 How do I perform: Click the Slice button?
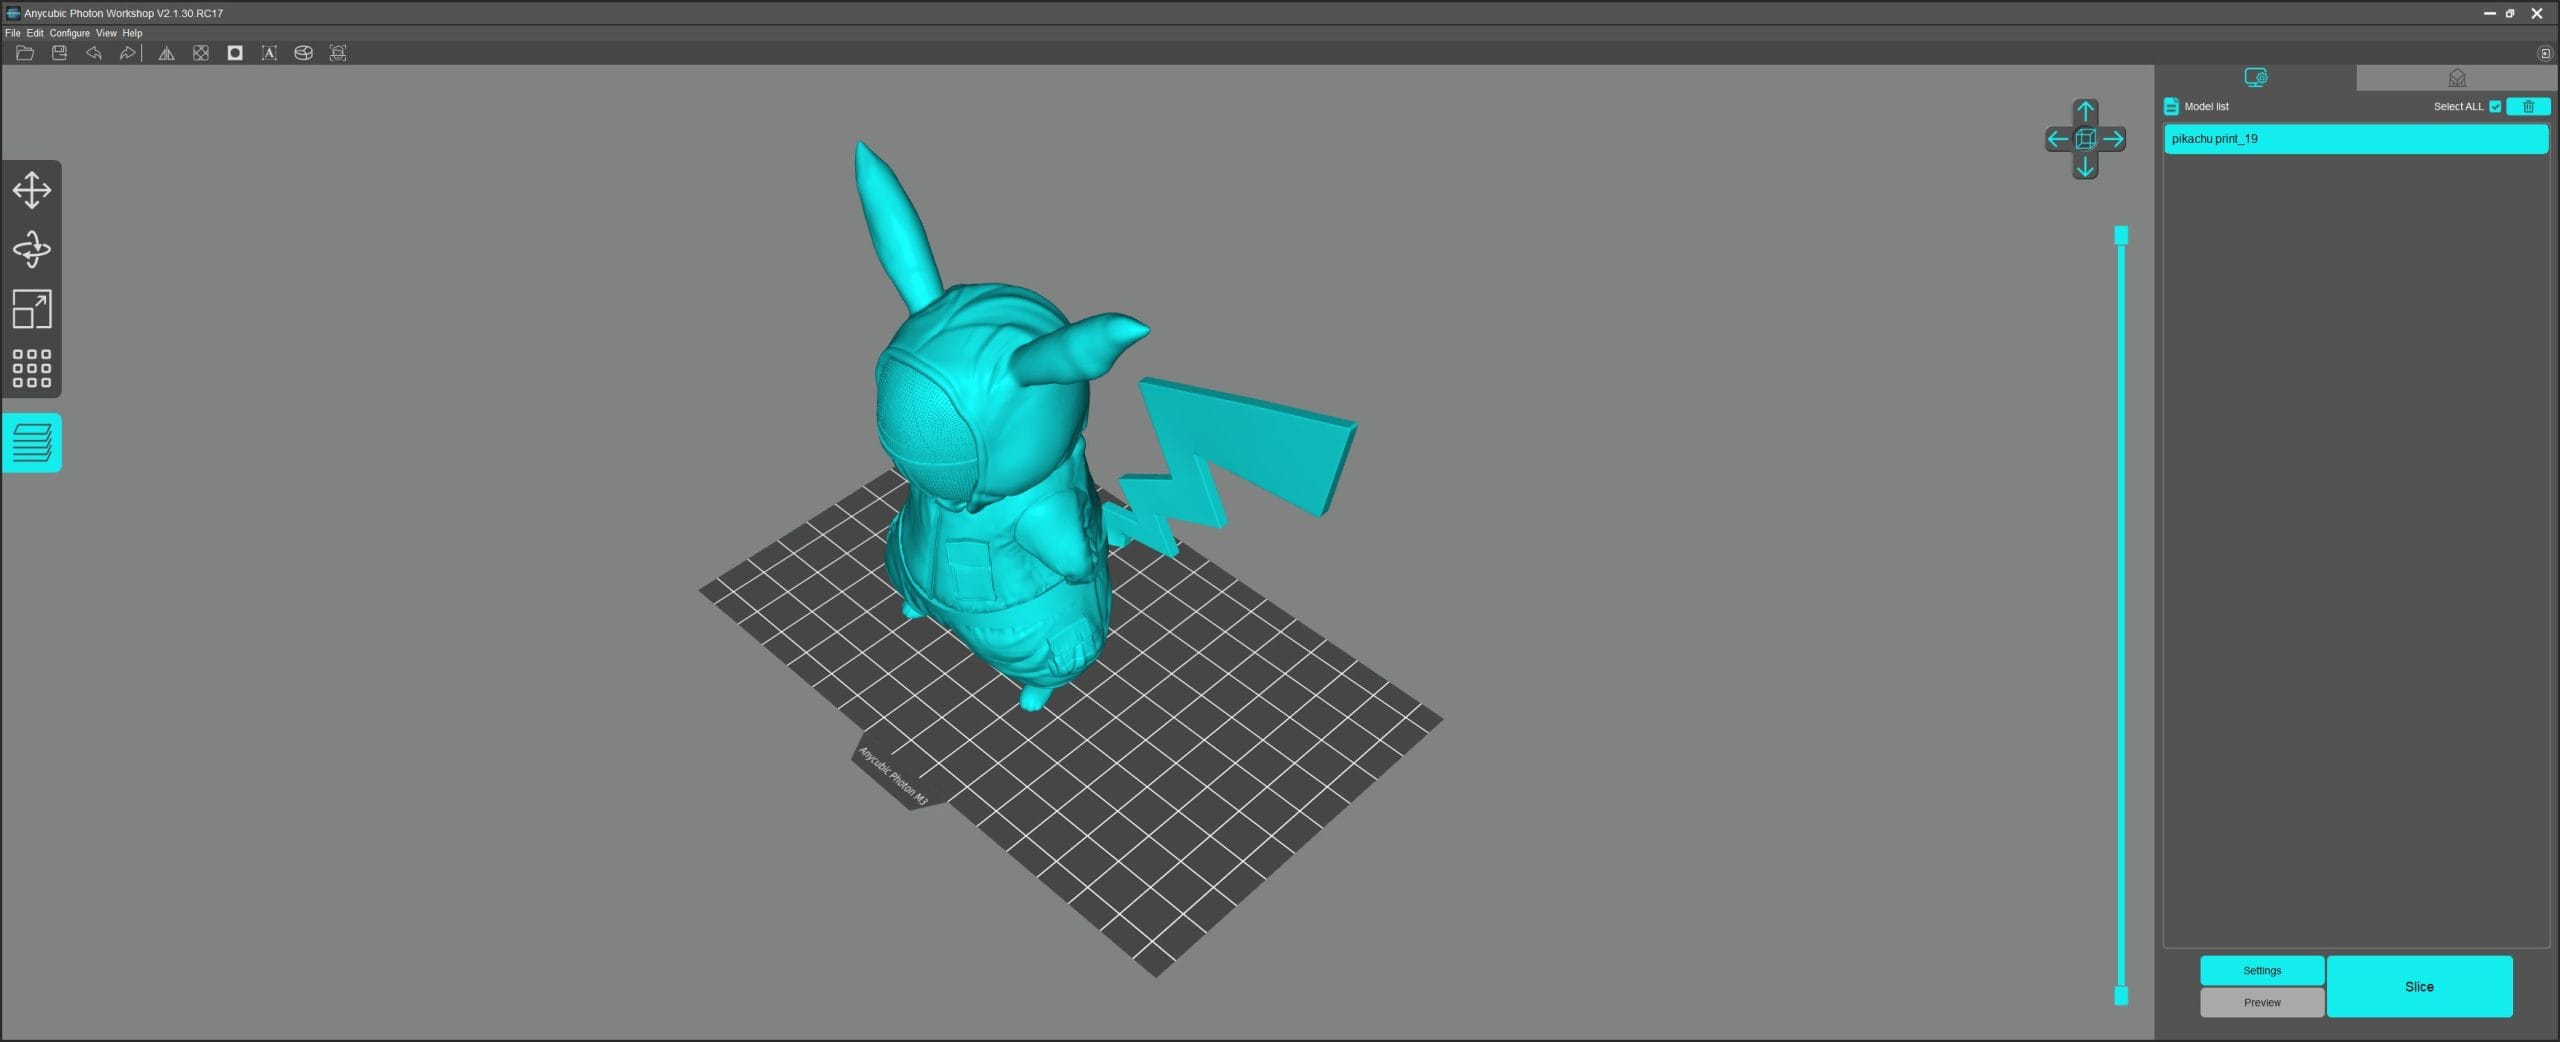[2419, 986]
